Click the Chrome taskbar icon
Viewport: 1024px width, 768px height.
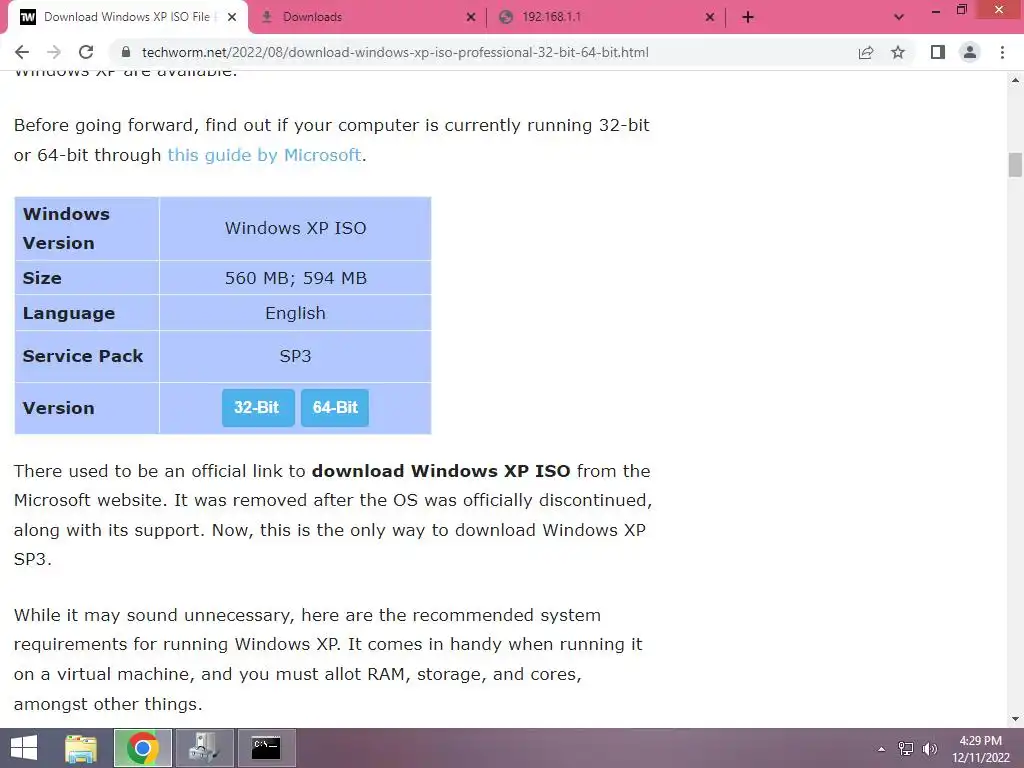click(x=143, y=748)
